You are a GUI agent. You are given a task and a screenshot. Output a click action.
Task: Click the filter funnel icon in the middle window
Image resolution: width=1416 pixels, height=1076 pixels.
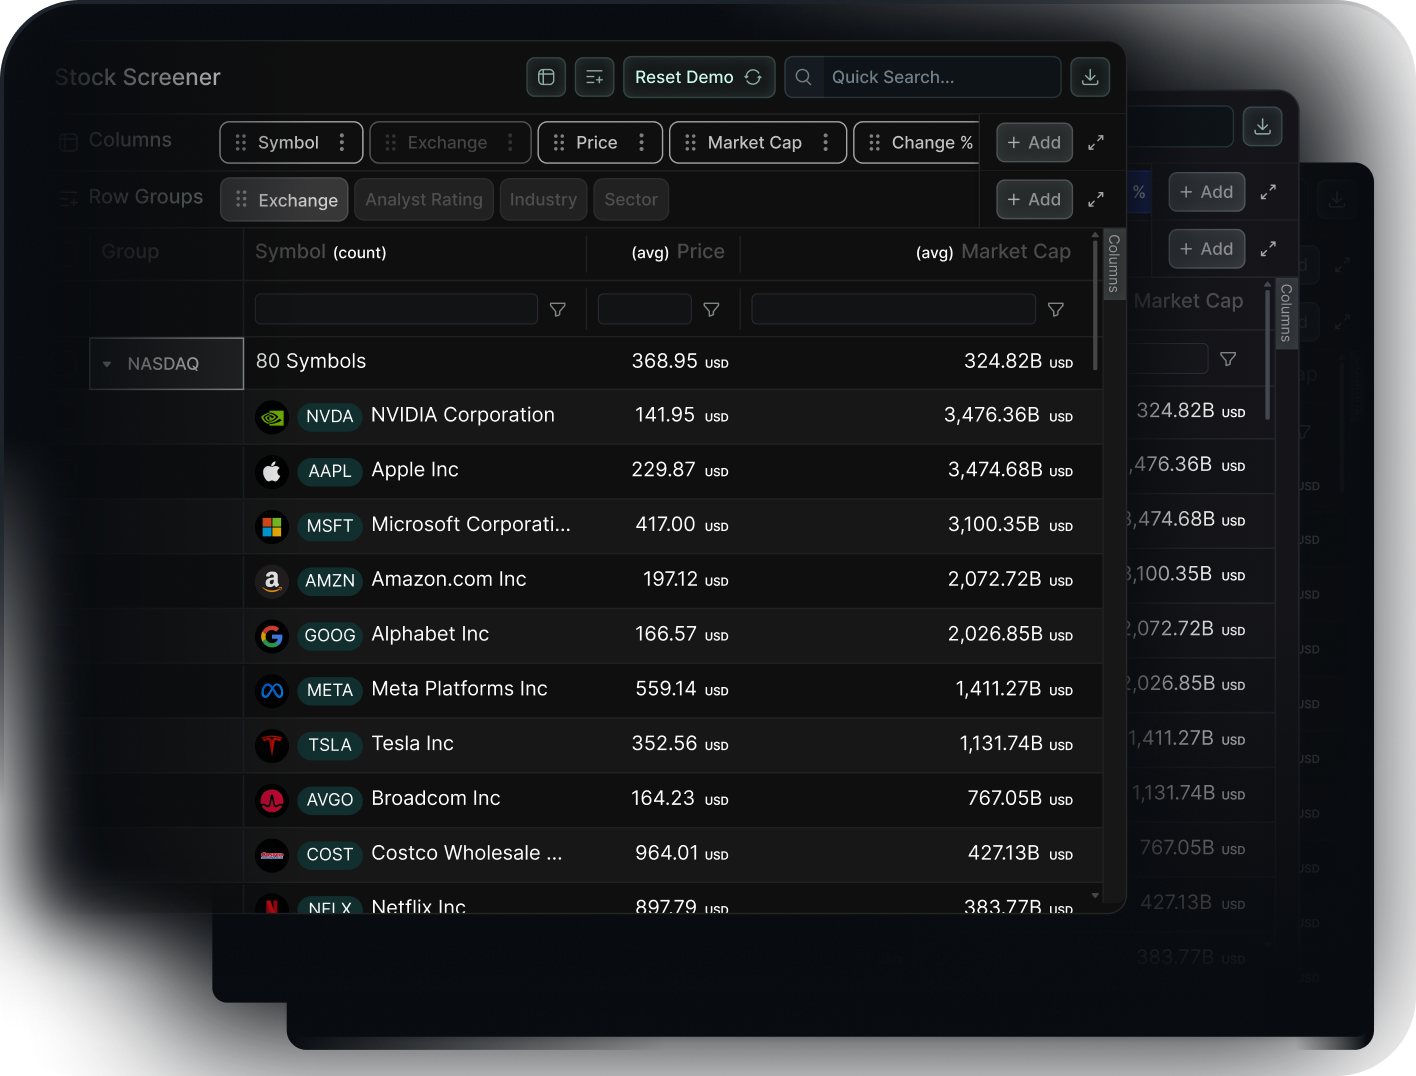coord(1228,359)
